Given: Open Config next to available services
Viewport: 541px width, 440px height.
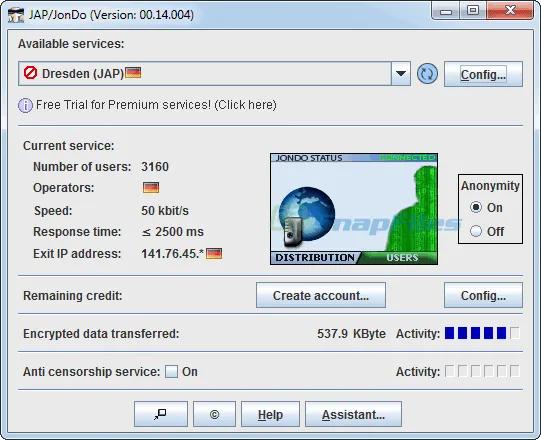Looking at the screenshot, I should point(483,74).
